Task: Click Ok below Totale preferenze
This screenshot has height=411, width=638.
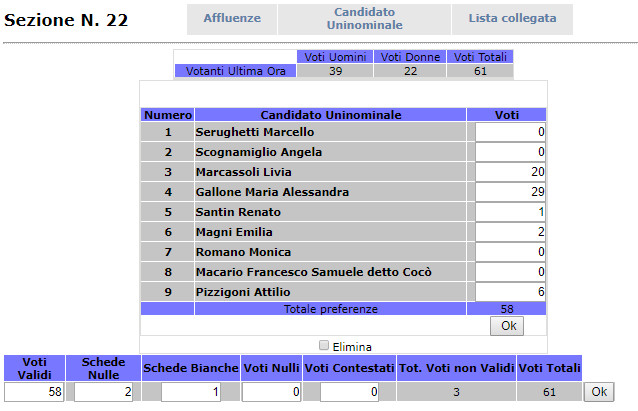Action: coord(508,326)
